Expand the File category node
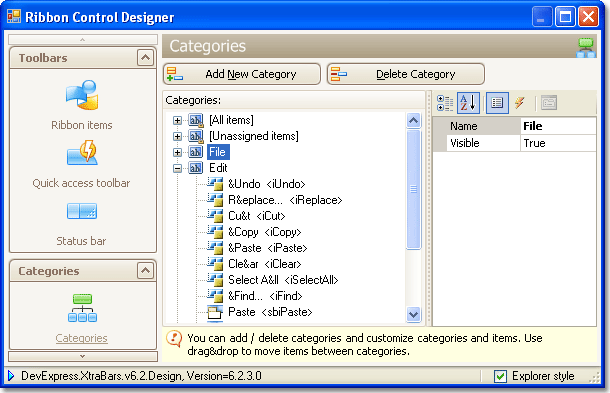 pos(177,152)
